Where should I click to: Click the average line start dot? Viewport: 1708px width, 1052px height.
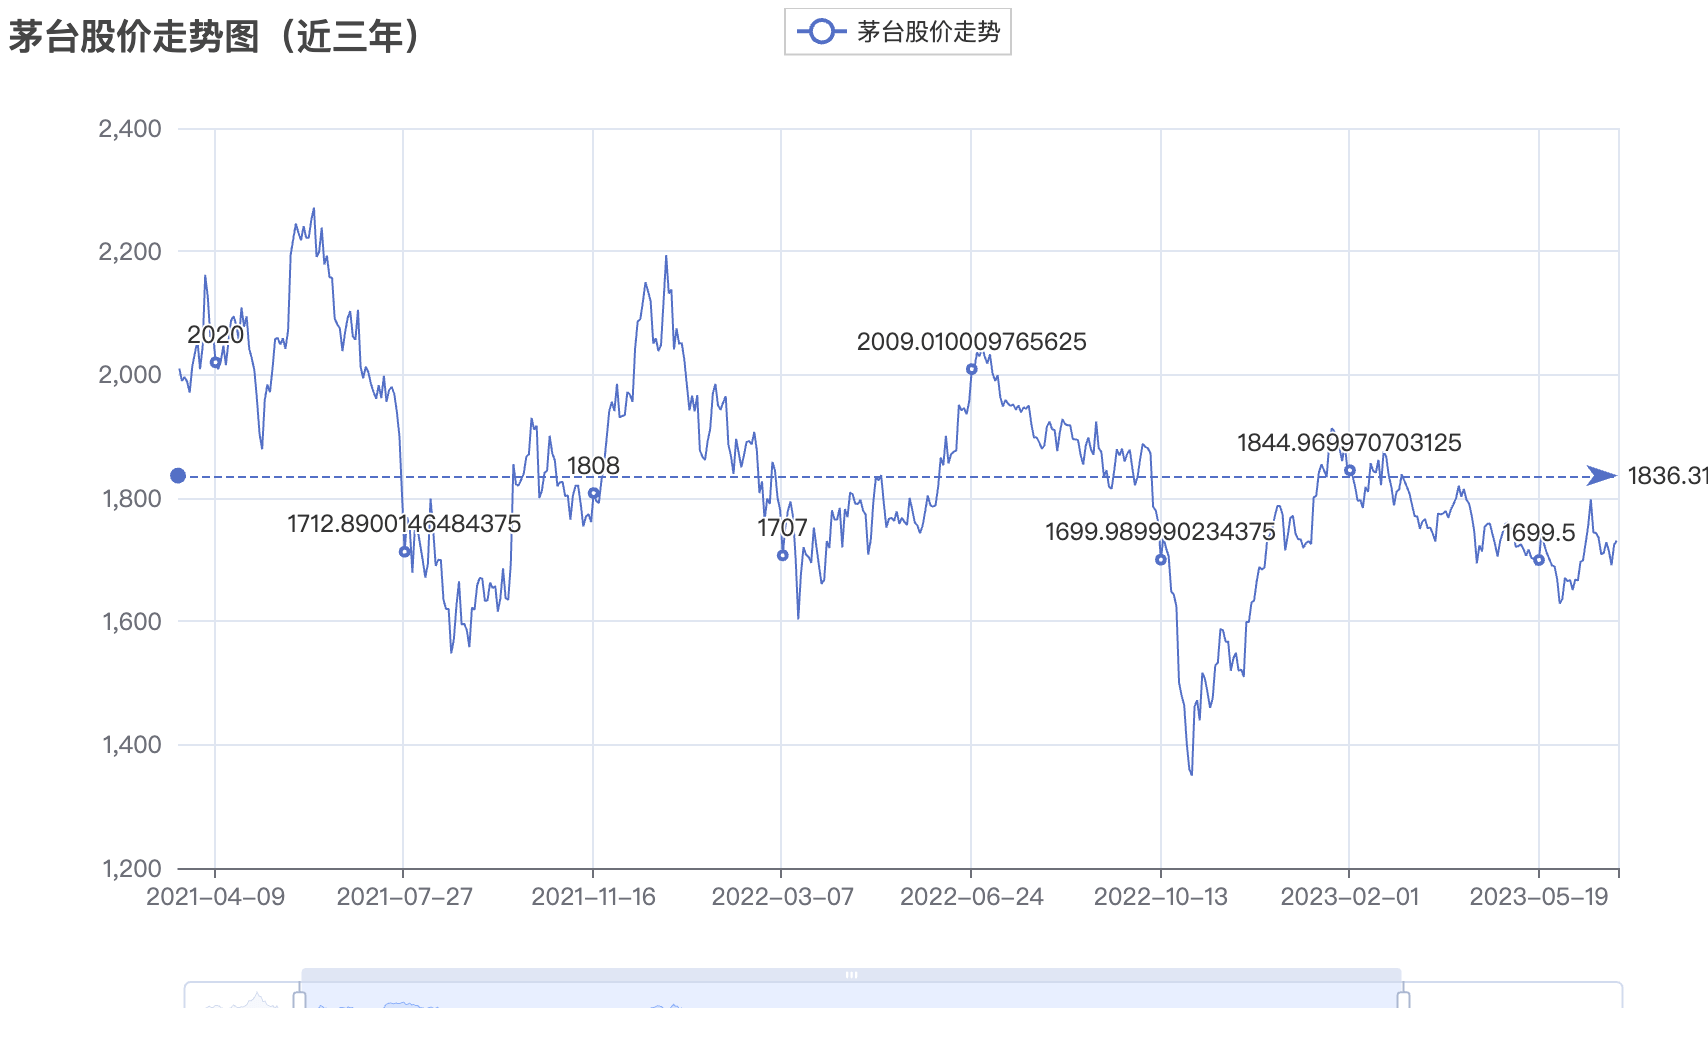178,476
